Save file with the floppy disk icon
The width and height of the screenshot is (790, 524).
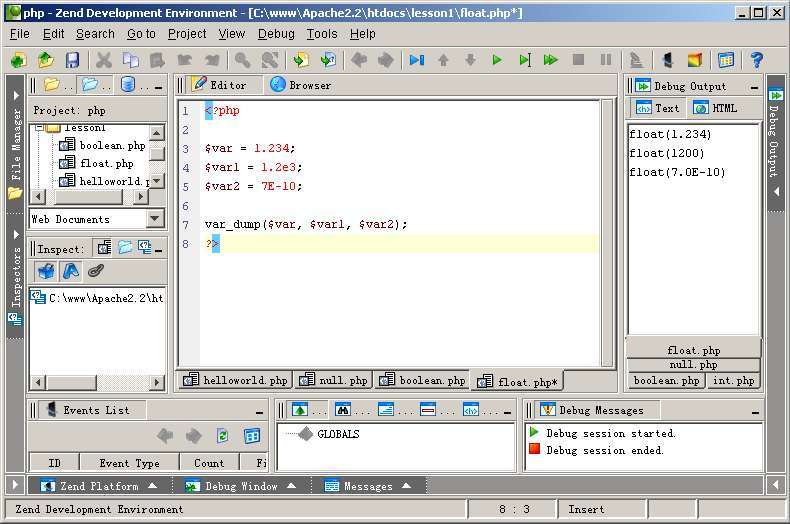(73, 60)
